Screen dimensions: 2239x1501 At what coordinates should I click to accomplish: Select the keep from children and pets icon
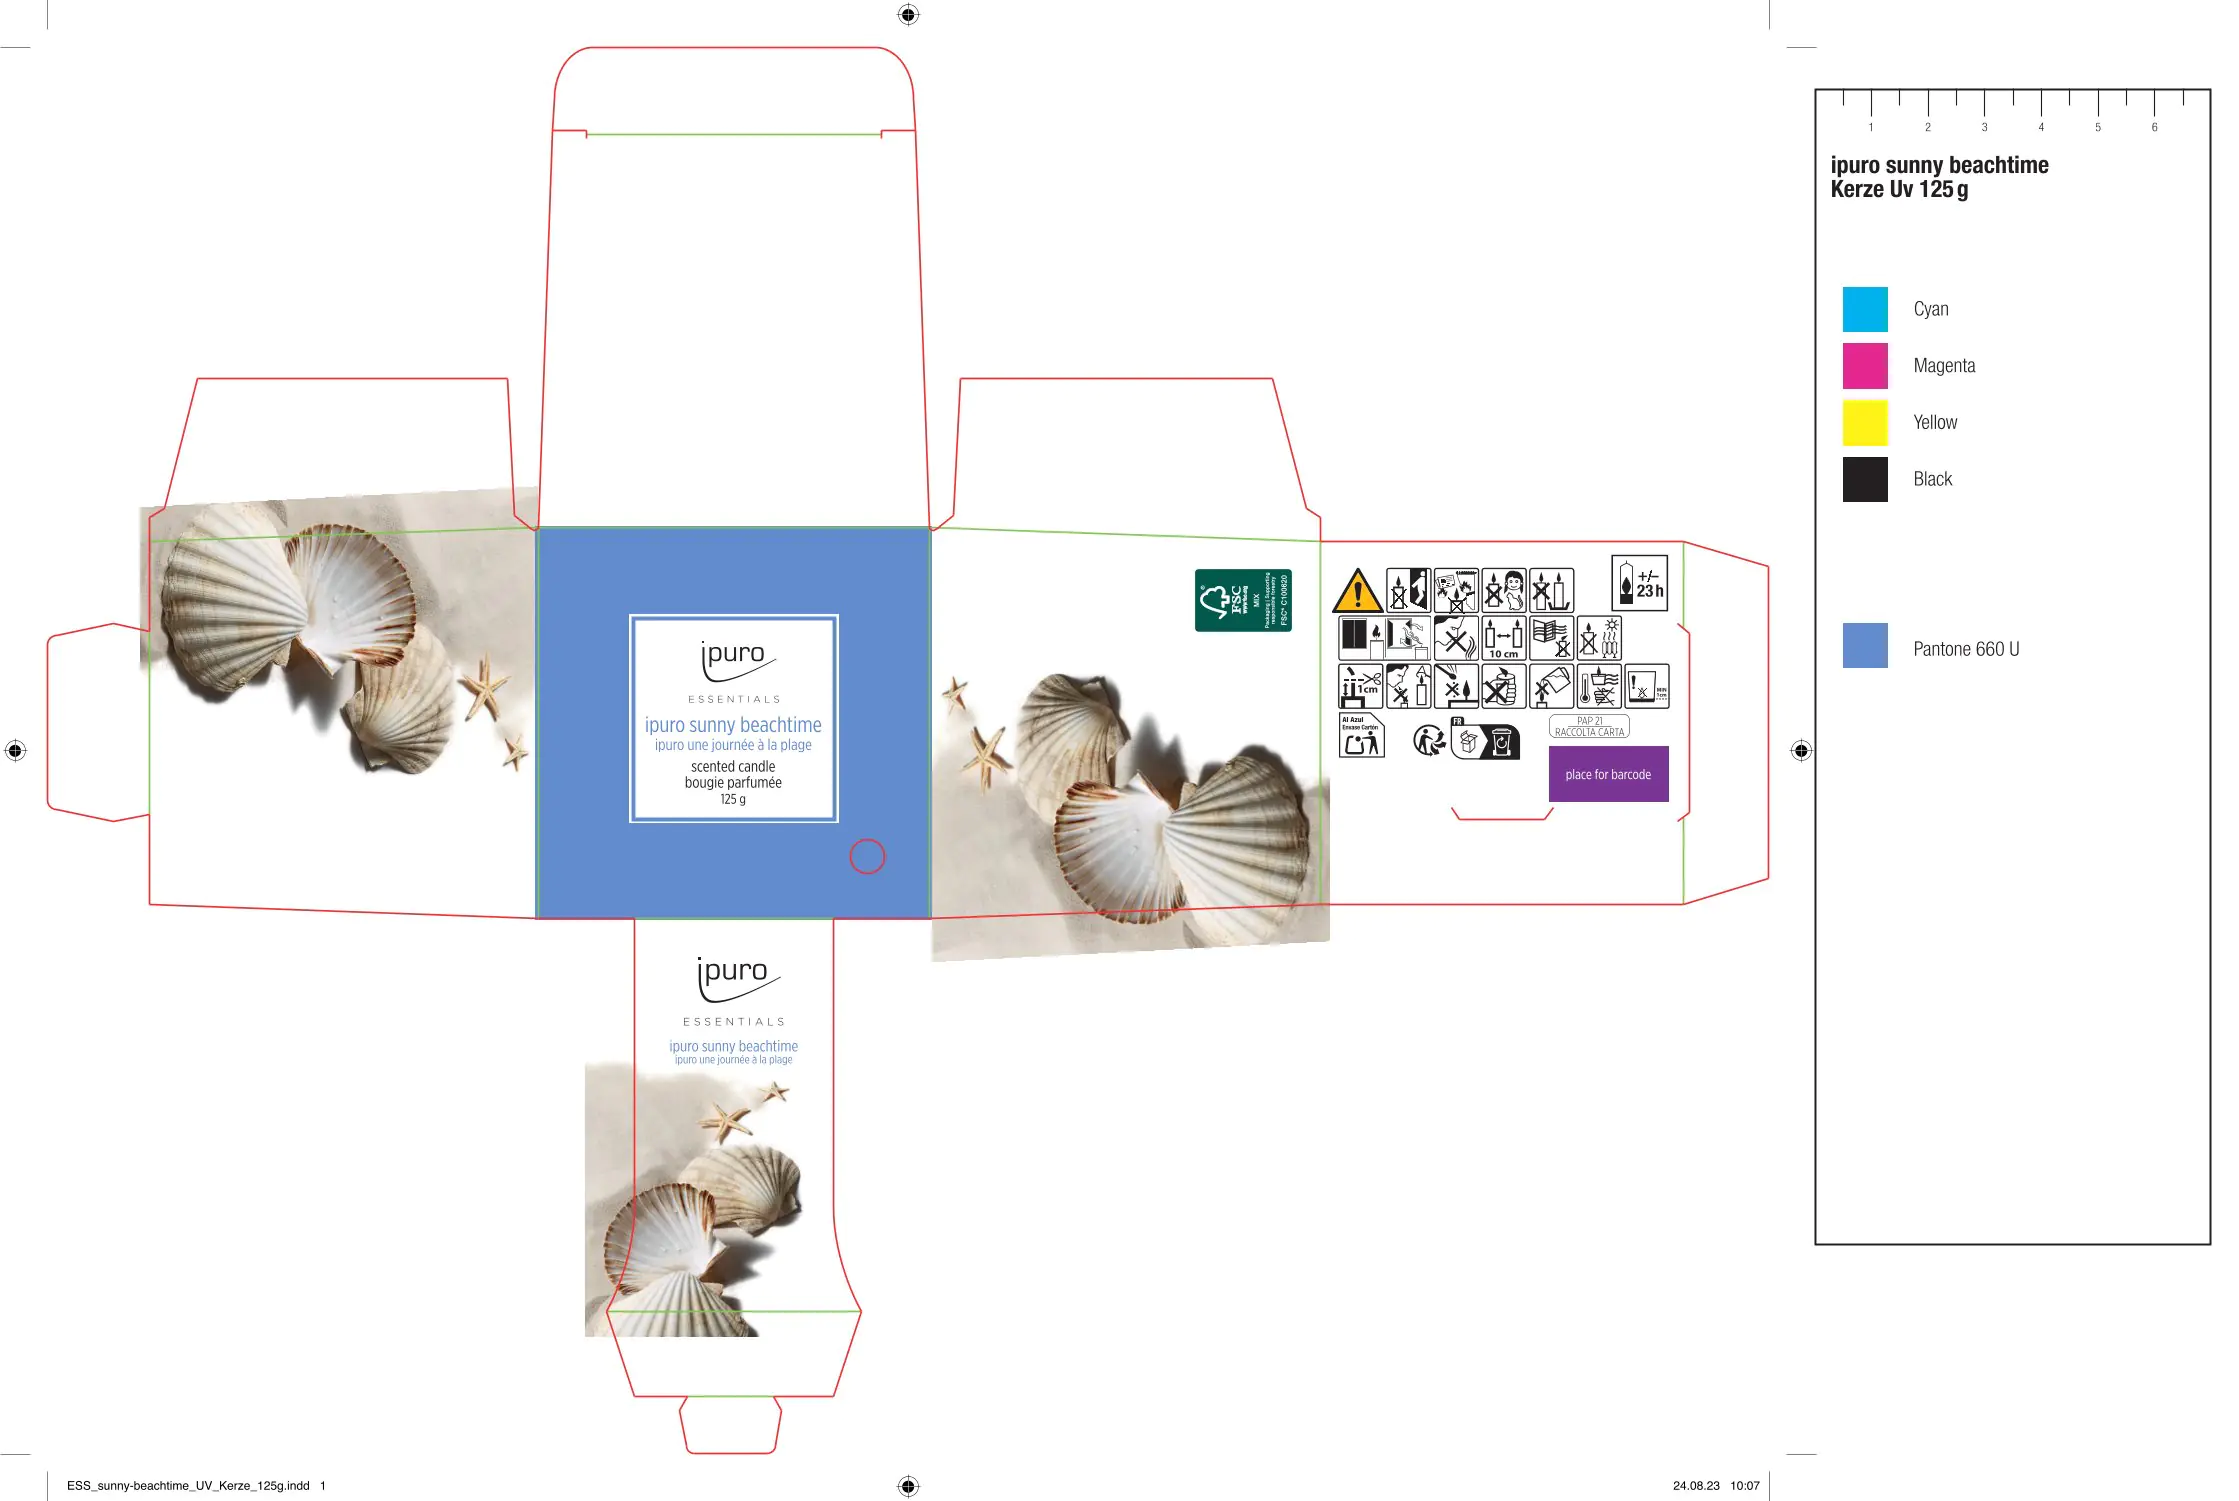[x=1503, y=591]
